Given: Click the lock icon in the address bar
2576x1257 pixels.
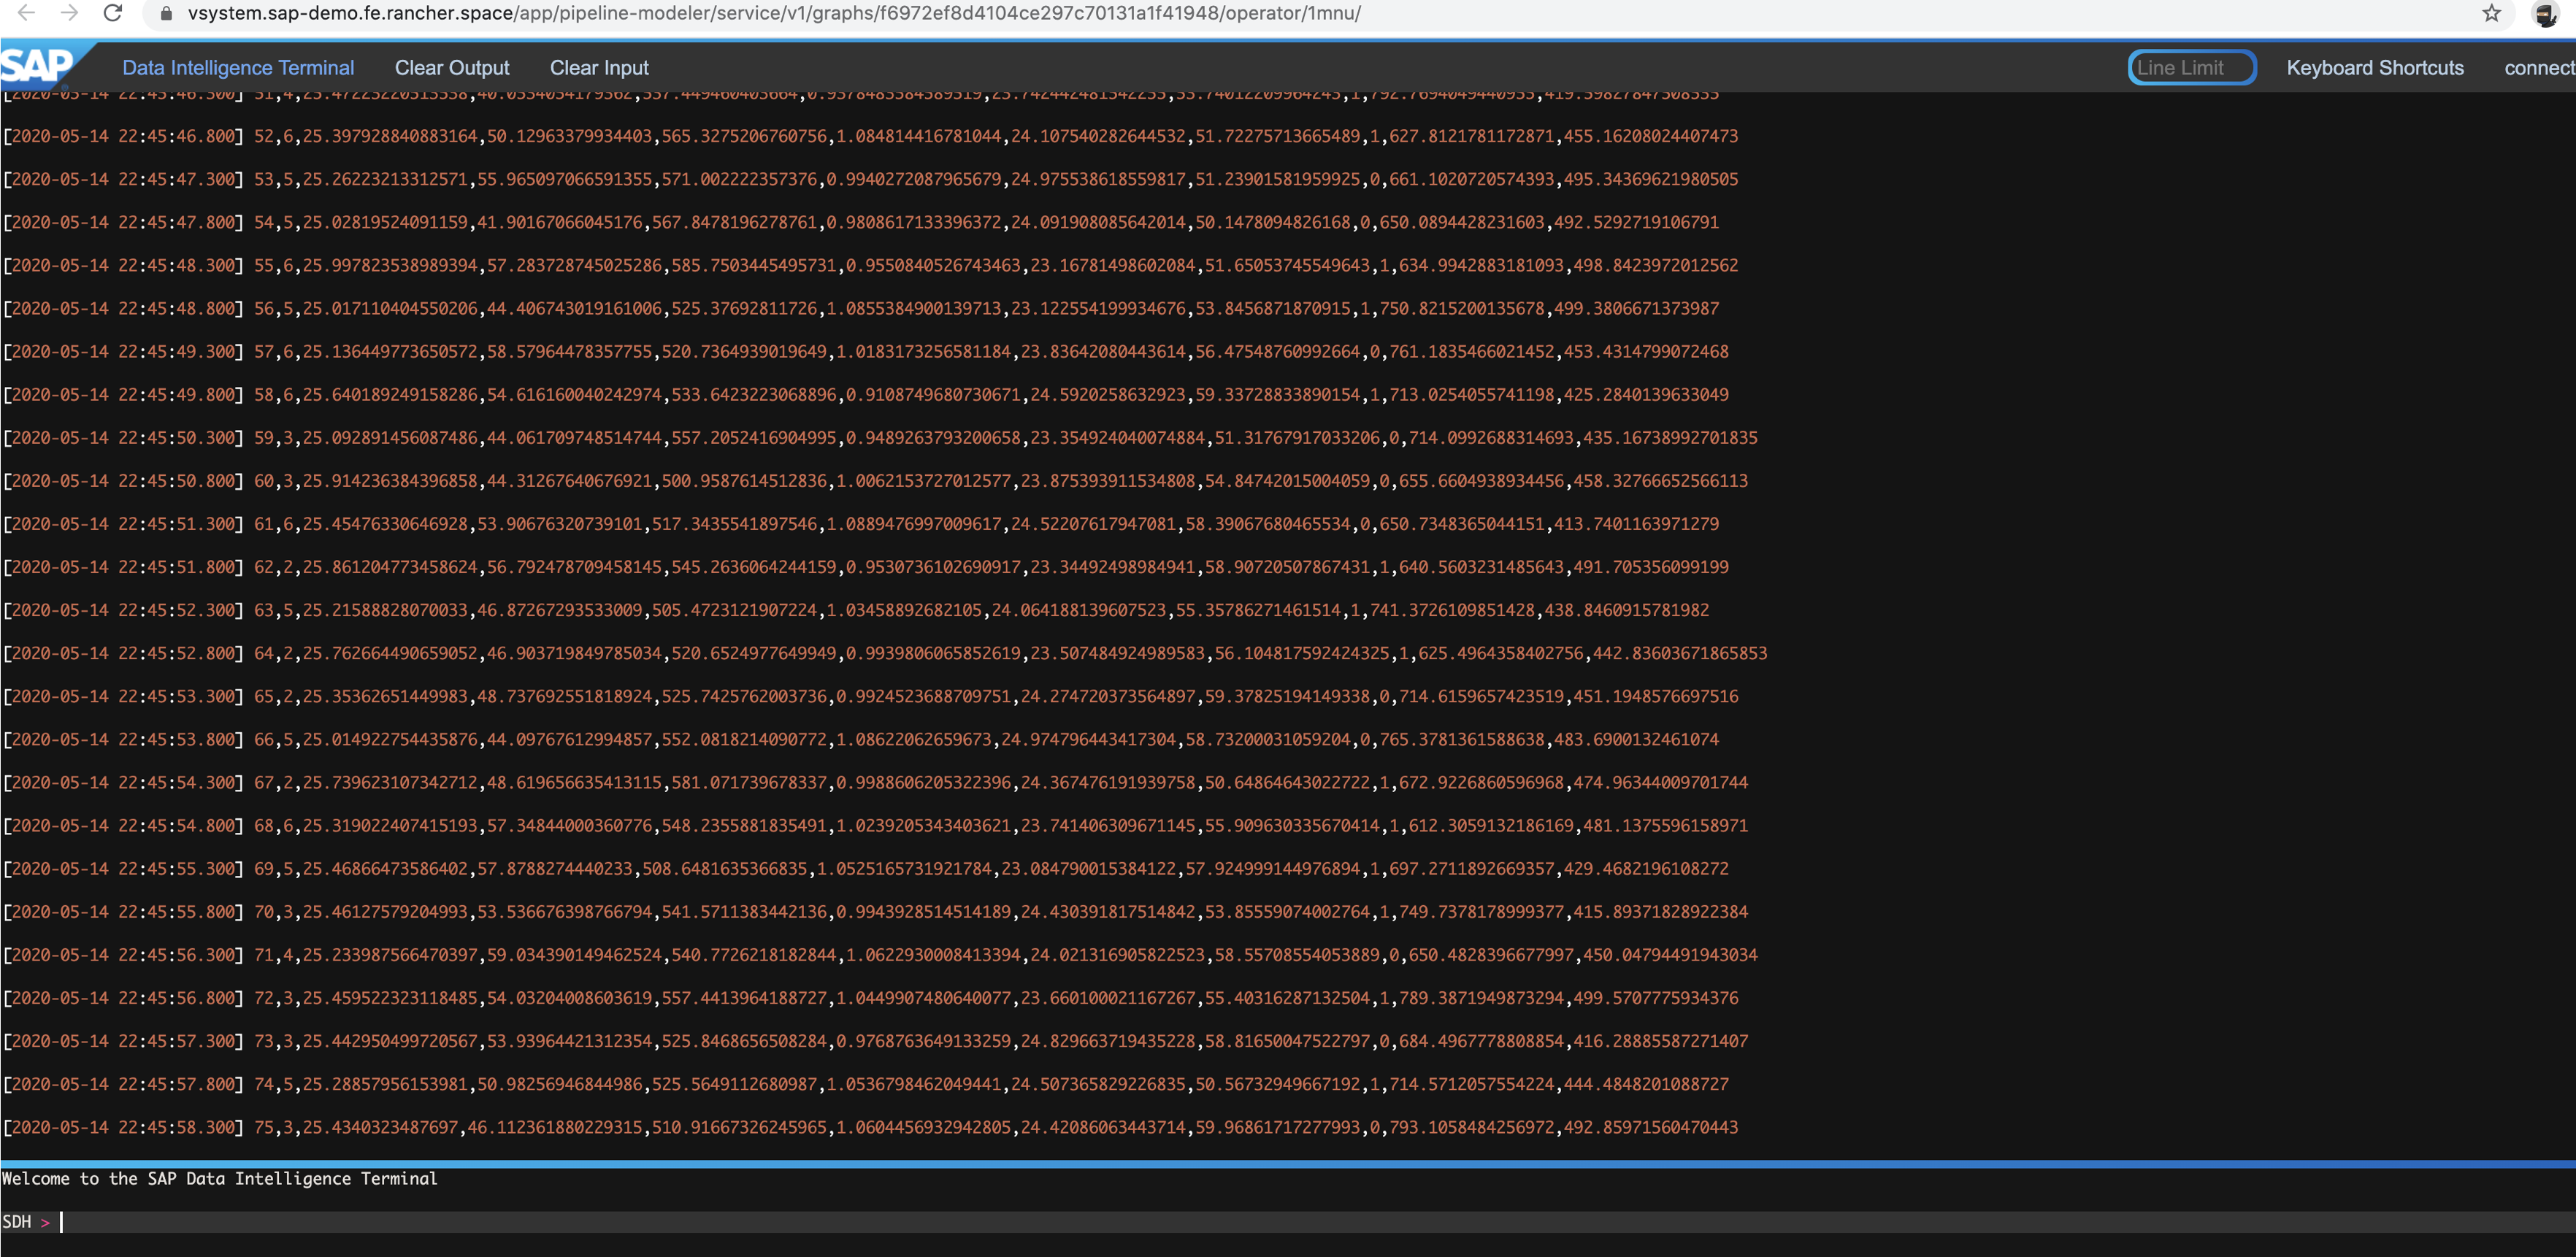Looking at the screenshot, I should click(167, 14).
